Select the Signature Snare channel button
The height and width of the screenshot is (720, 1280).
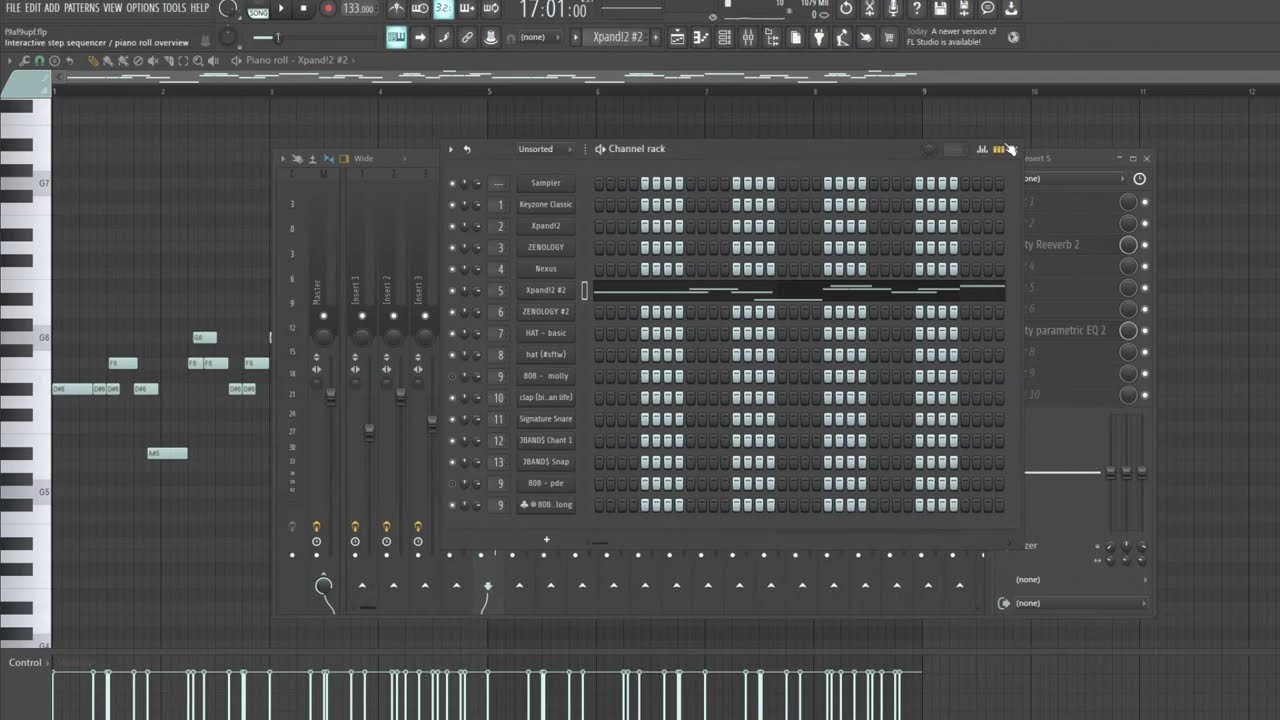pyautogui.click(x=545, y=419)
